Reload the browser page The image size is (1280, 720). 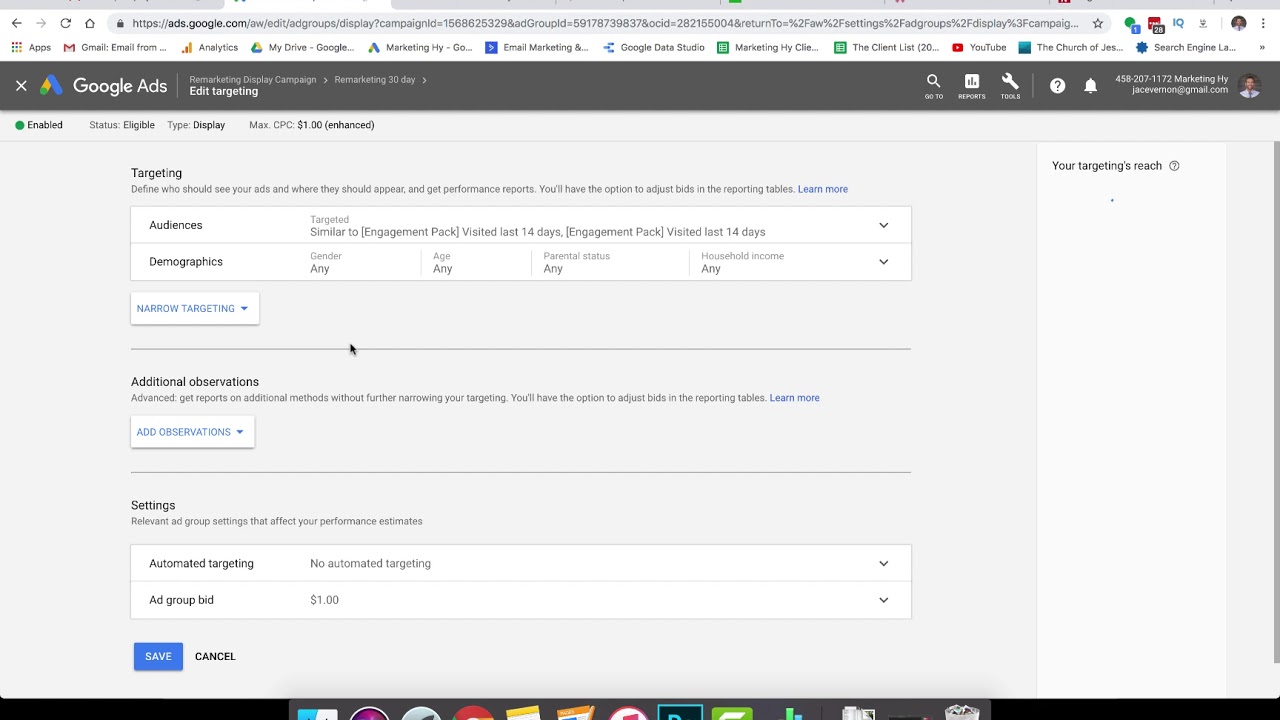(x=65, y=23)
